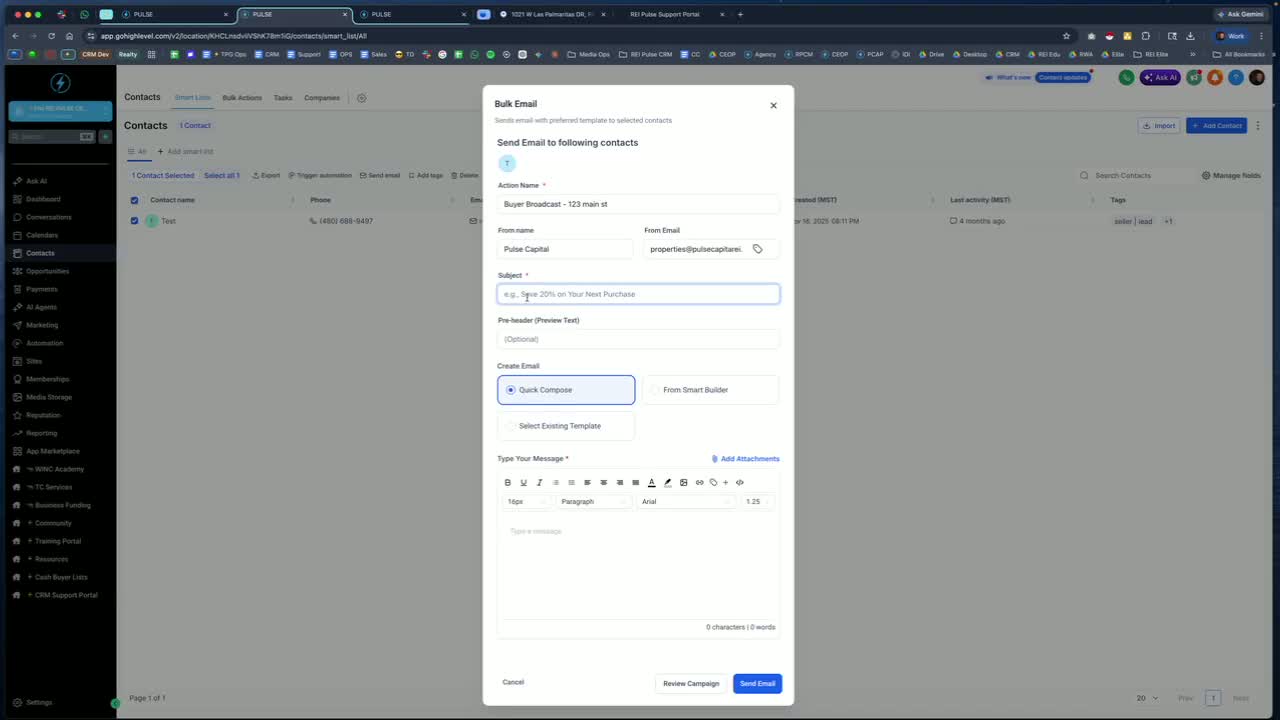Click the Add Attachments link

pos(745,459)
